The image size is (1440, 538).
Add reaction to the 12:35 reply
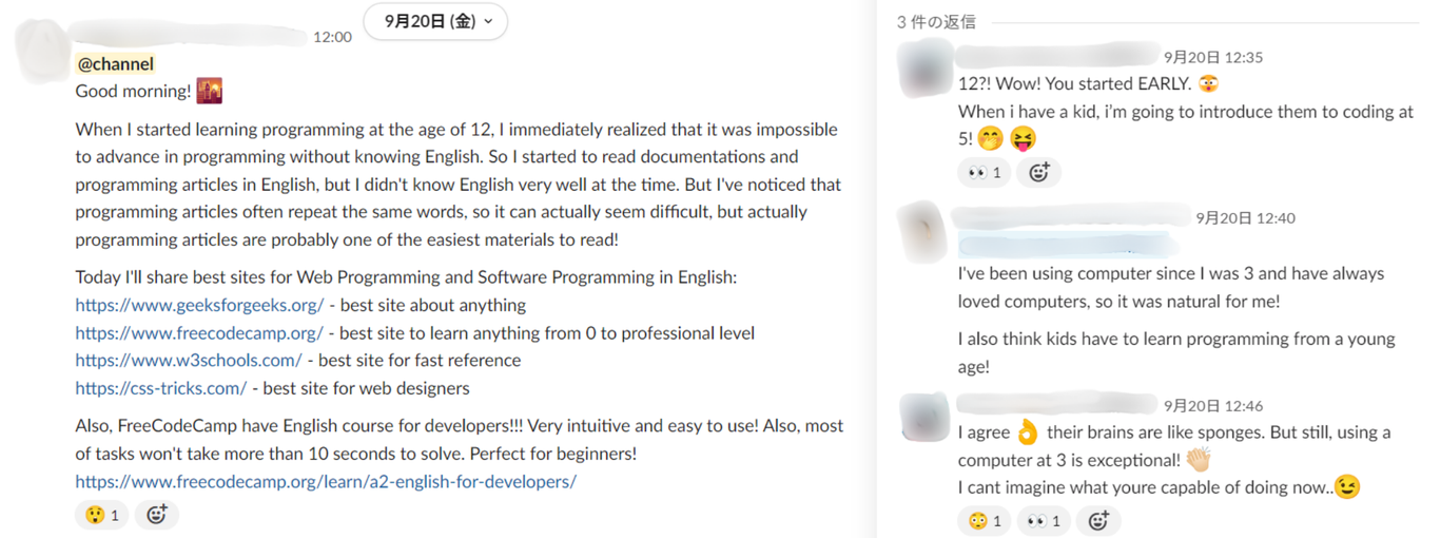[x=1038, y=173]
